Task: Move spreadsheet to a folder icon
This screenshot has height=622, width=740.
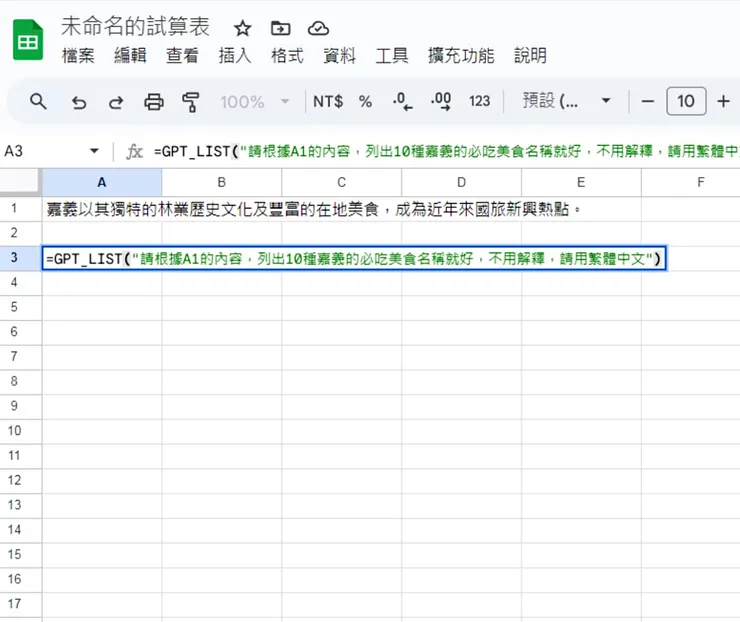Action: (x=280, y=28)
